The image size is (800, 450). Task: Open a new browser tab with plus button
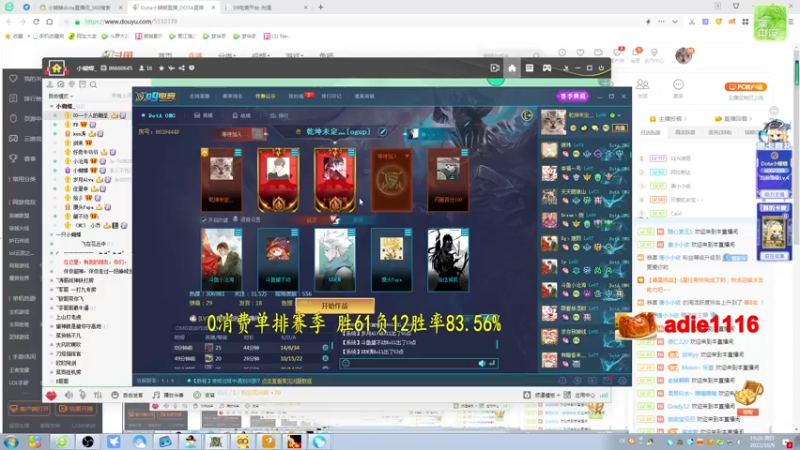[x=320, y=7]
